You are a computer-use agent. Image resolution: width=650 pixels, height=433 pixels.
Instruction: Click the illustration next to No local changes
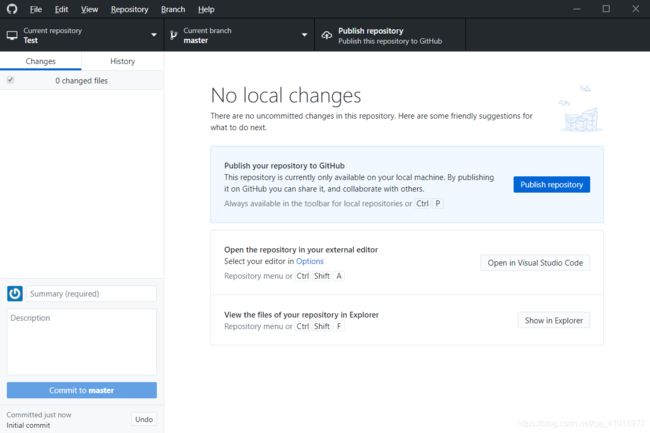pos(581,109)
